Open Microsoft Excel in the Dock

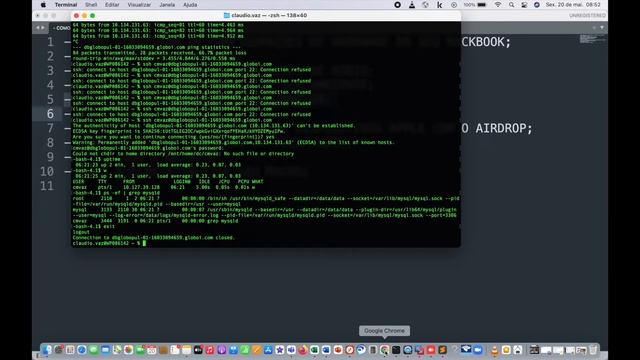(x=315, y=350)
